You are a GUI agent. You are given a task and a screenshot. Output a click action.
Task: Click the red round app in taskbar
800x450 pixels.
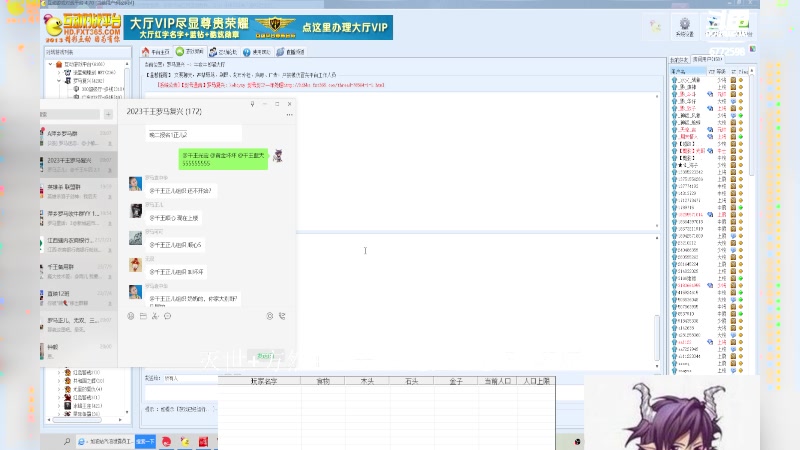[166, 442]
